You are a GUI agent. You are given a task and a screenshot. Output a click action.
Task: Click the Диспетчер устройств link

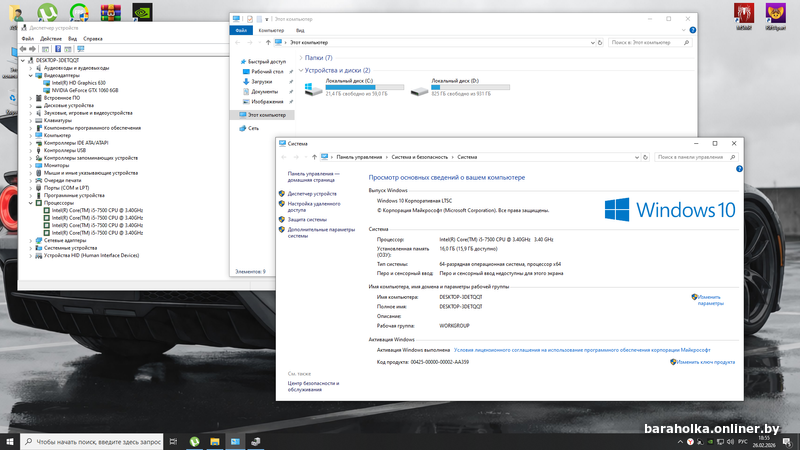pos(312,193)
